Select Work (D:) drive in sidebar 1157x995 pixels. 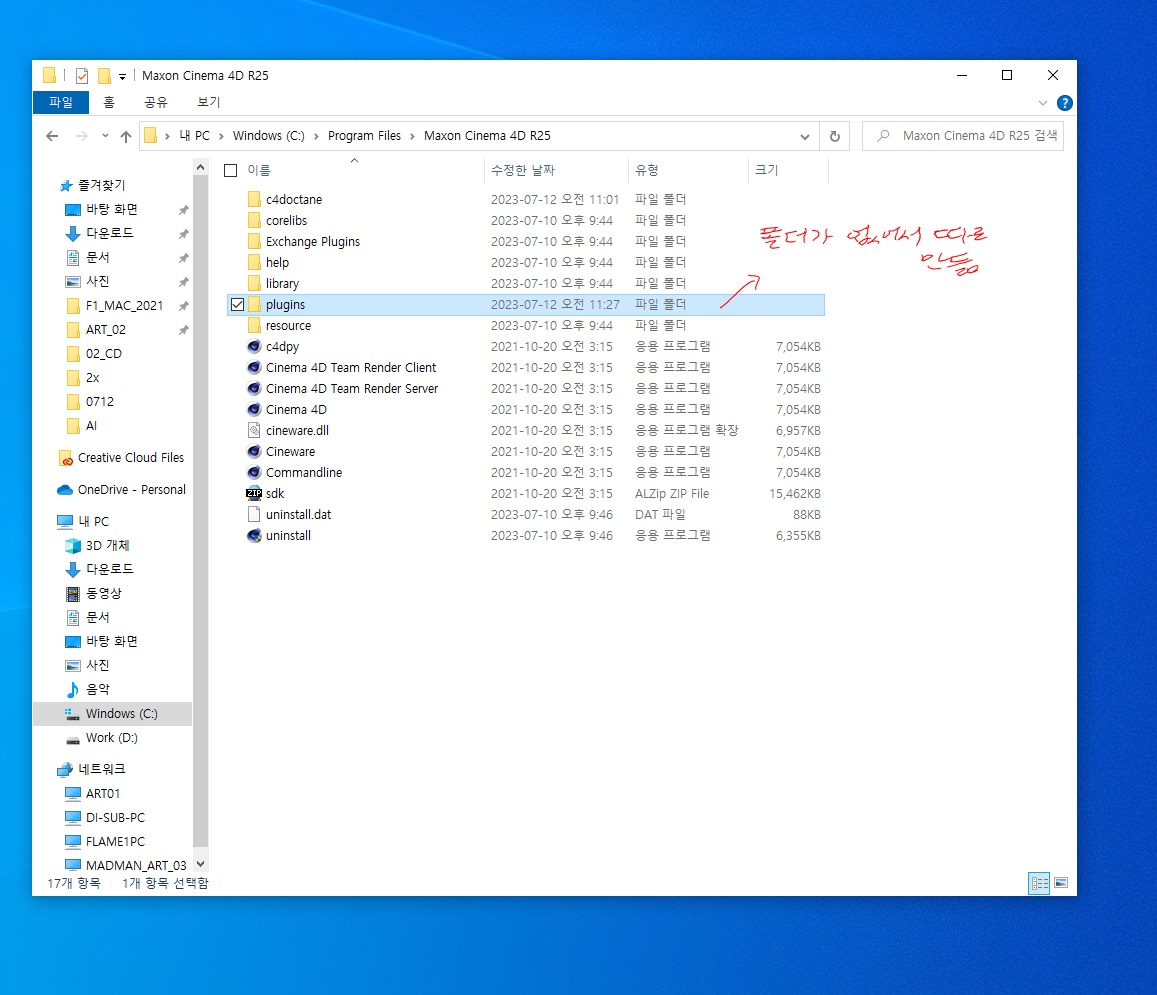point(111,737)
